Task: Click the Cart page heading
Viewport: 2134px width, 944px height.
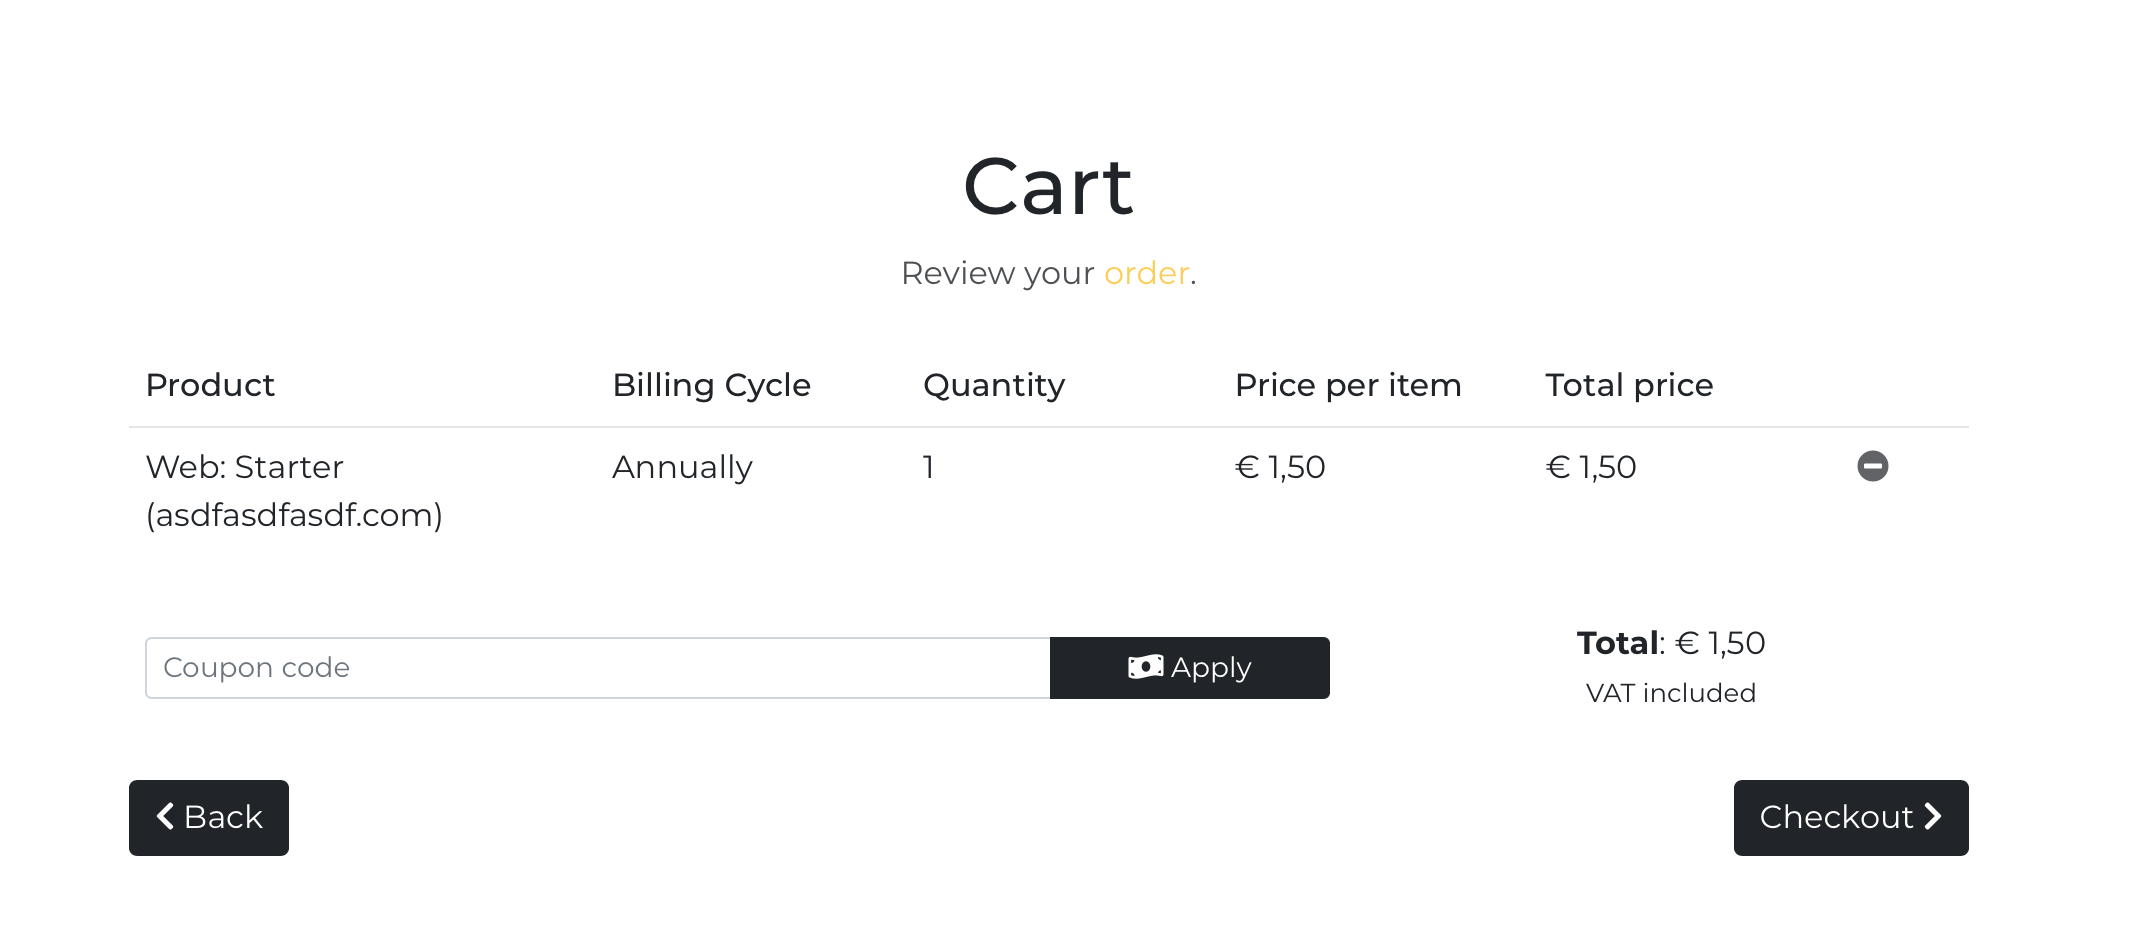Action: [x=1048, y=187]
